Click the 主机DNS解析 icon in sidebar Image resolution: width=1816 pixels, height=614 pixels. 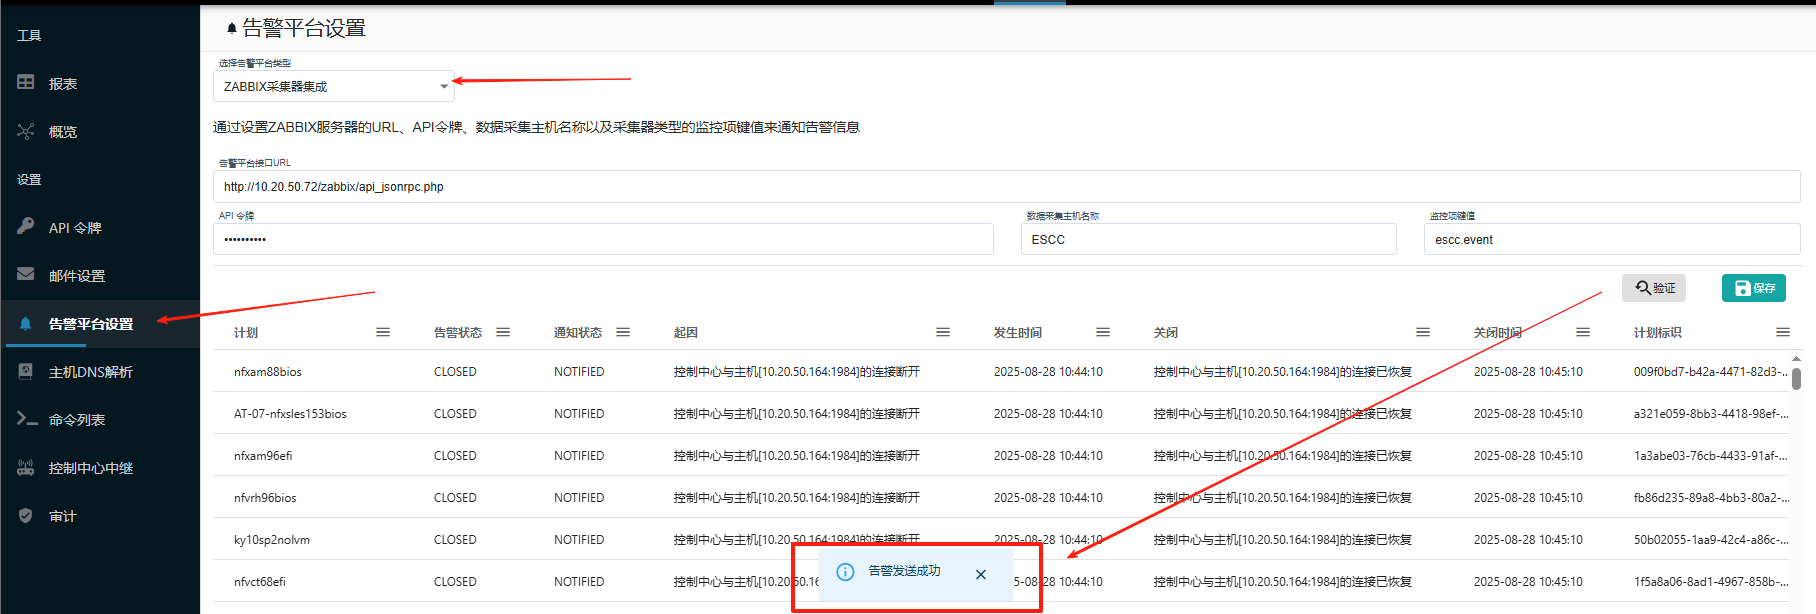click(x=26, y=371)
